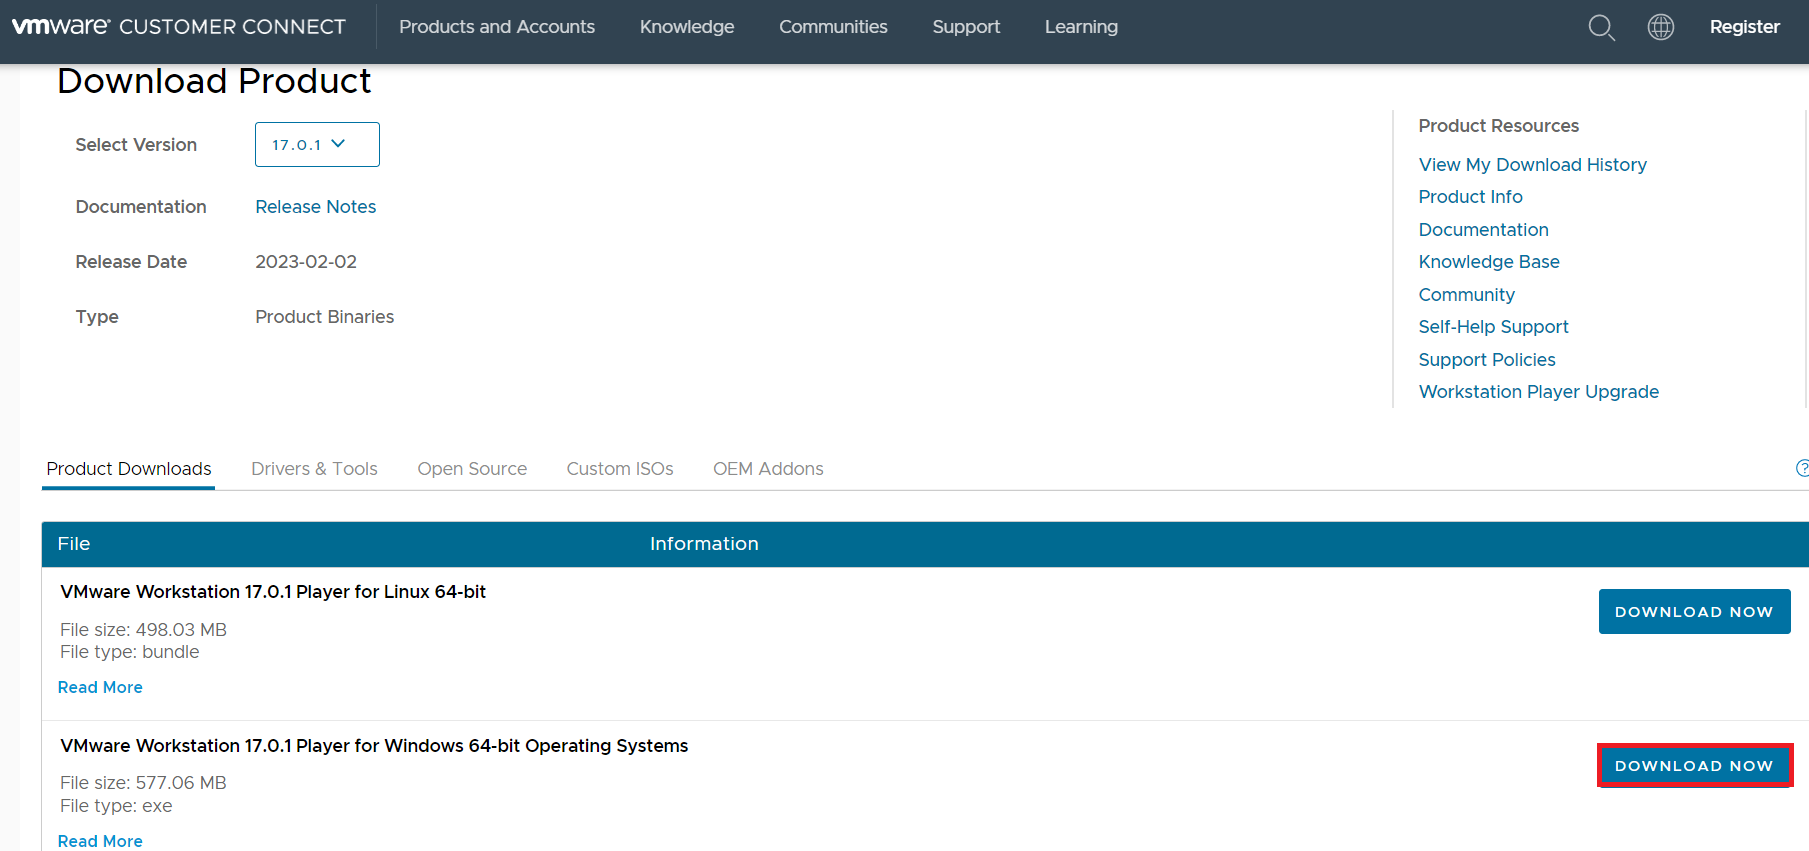This screenshot has height=851, width=1809.
Task: Download Now for Linux 64-bit Player
Action: pos(1694,612)
